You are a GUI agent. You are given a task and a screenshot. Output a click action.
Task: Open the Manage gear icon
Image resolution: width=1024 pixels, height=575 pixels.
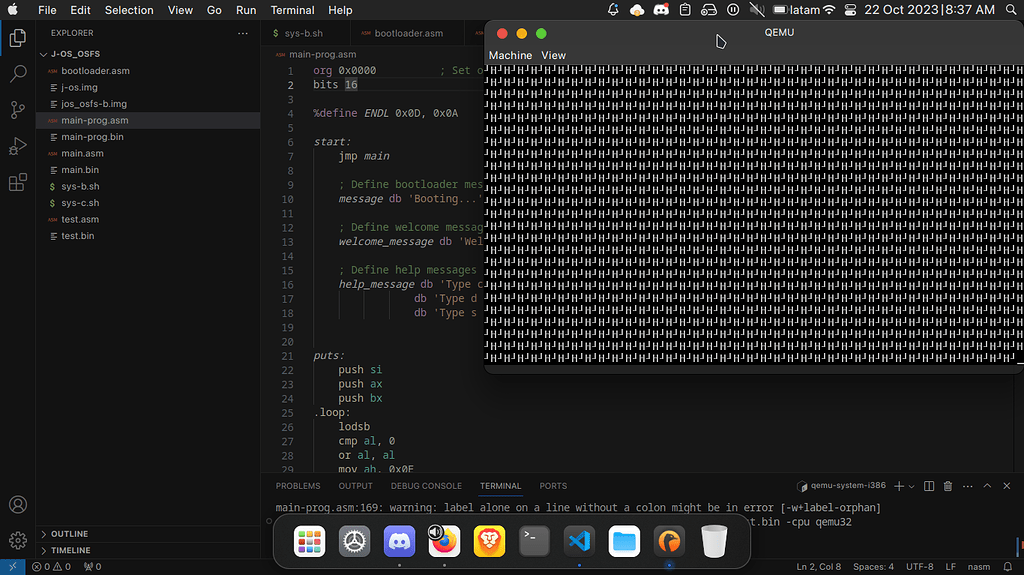[18, 540]
